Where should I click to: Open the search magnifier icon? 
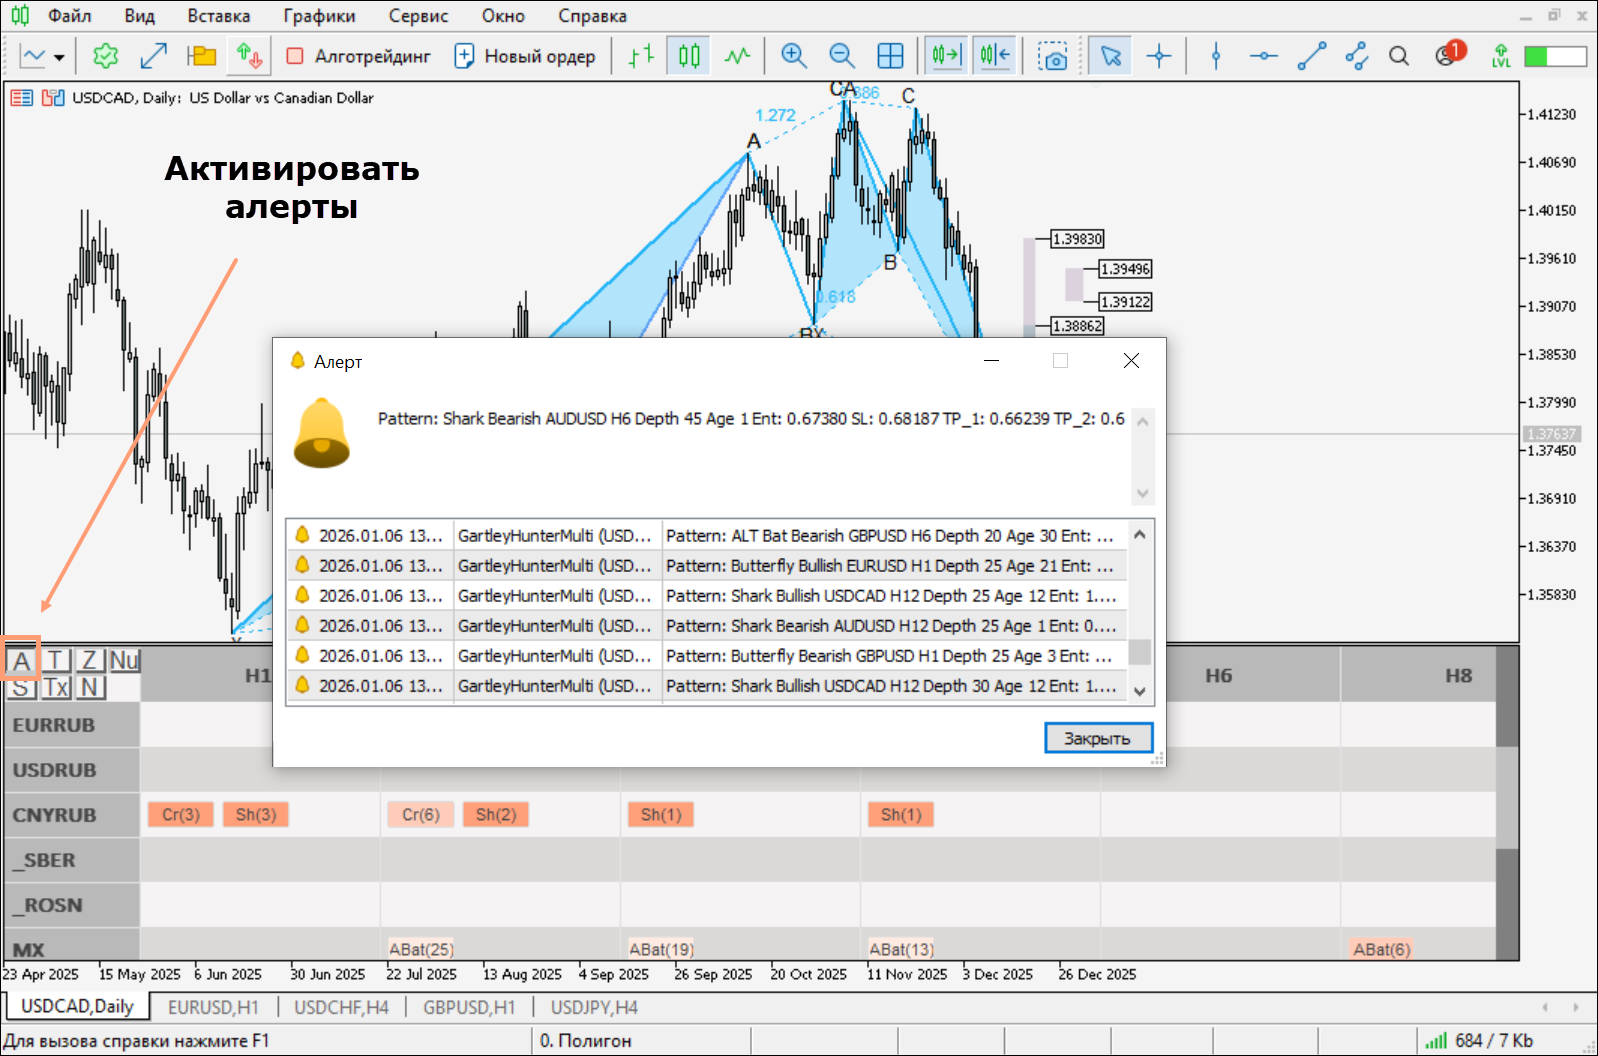1399,56
